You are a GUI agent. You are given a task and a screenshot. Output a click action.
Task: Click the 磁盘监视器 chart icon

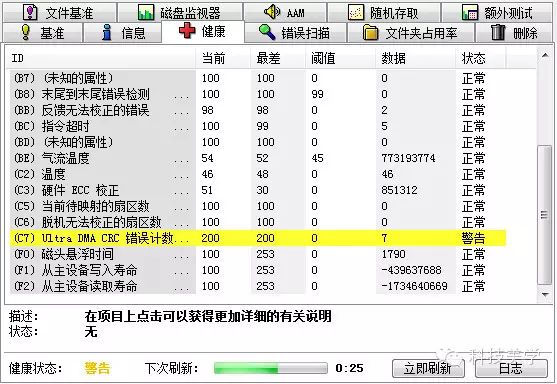click(146, 12)
